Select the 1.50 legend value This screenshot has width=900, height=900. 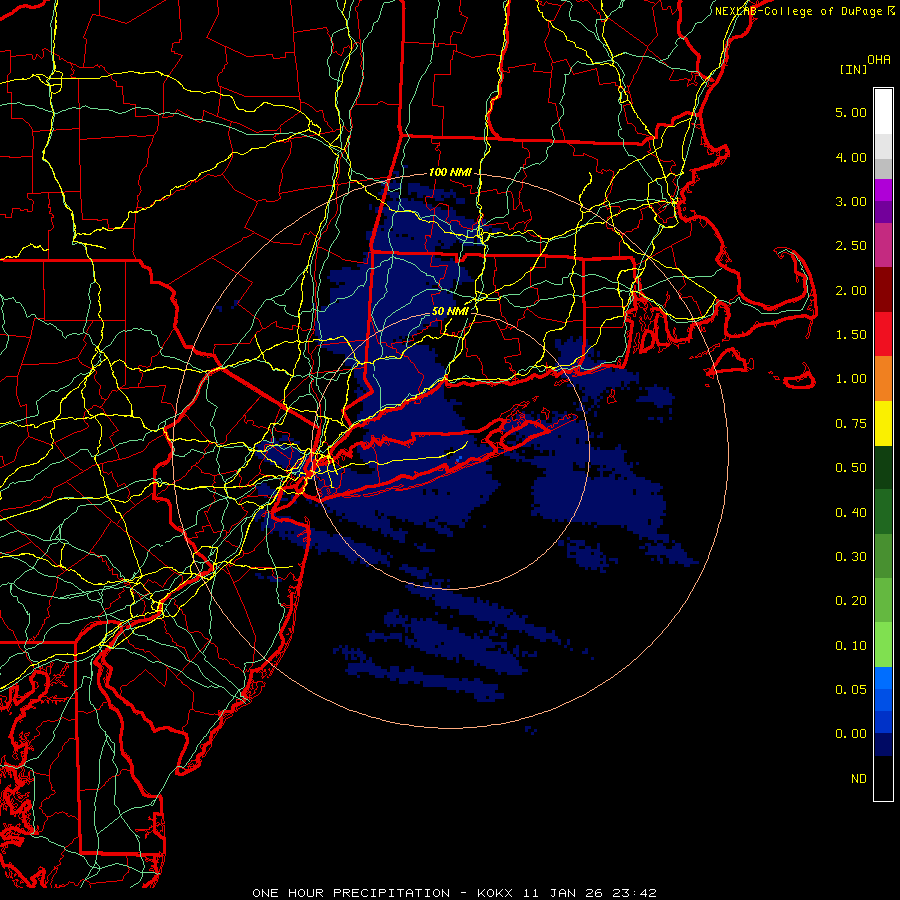pos(851,335)
